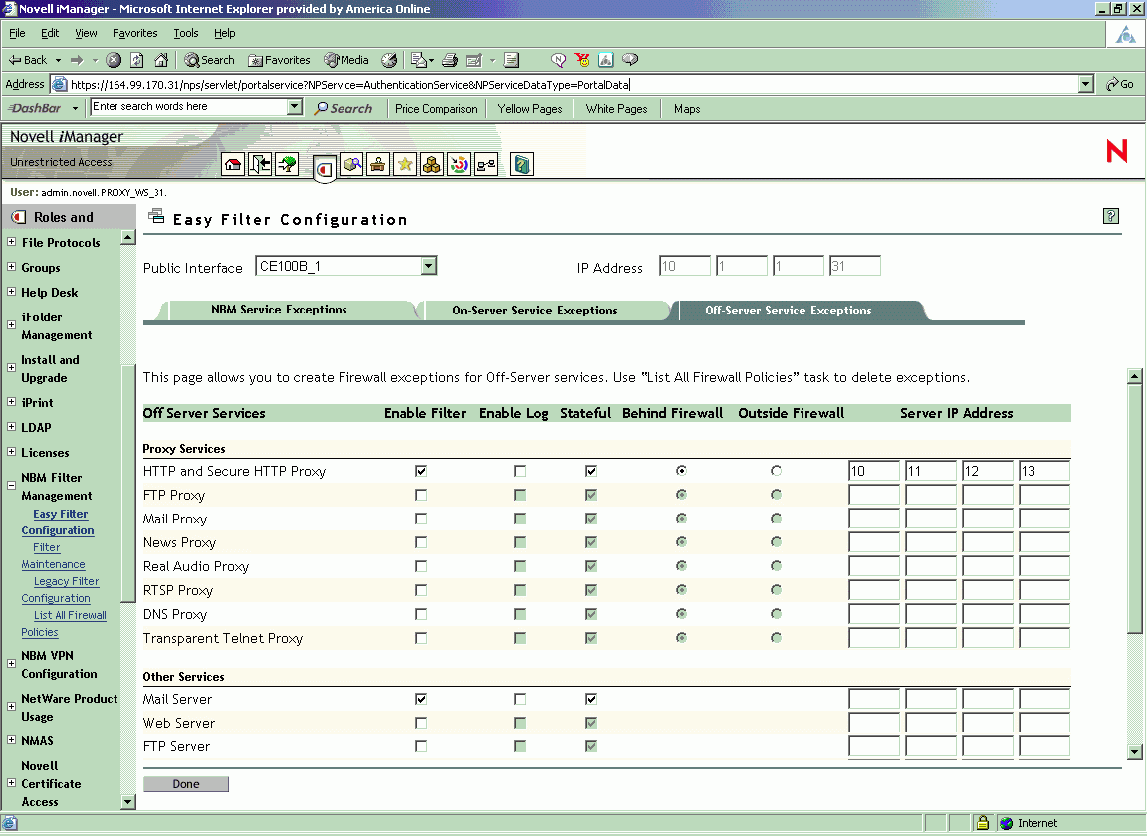Image resolution: width=1147 pixels, height=836 pixels.
Task: Open the View Objects magnifier icon
Action: pyautogui.click(x=351, y=164)
